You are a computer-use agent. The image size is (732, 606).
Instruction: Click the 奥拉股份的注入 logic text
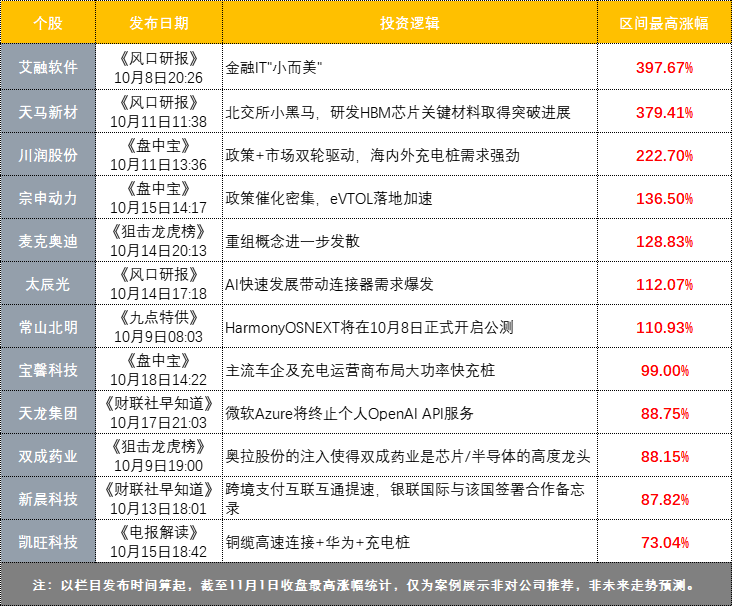(408, 456)
